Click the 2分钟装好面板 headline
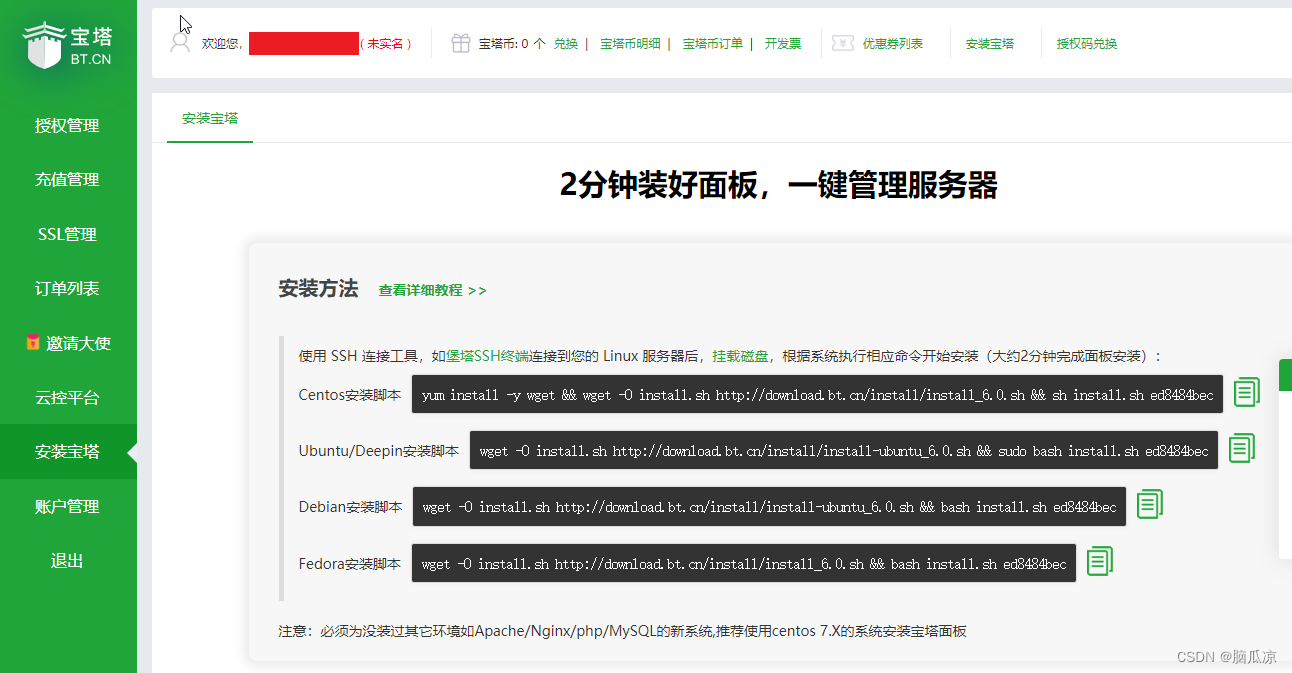The image size is (1292, 673). (778, 185)
